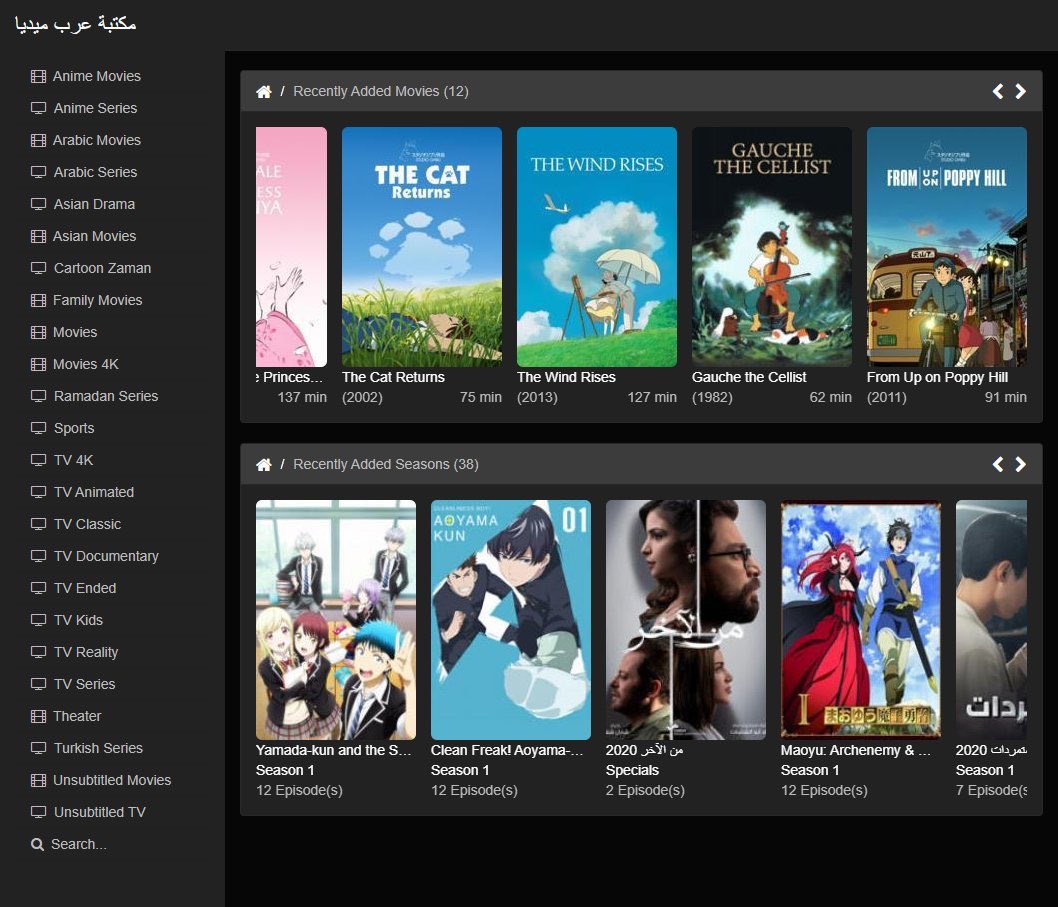This screenshot has height=907, width=1058.
Task: Click the Recently Added Seasons (38) heading
Action: (x=386, y=464)
